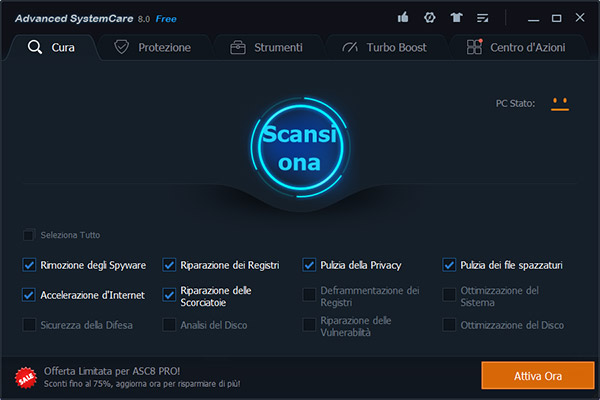Open the Strumenti tab
This screenshot has height=400, width=600.
(267, 47)
